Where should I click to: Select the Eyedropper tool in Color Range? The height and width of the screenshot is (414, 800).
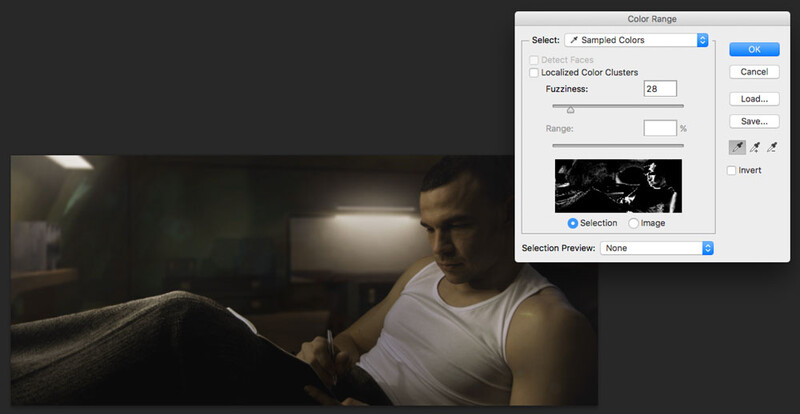coord(737,148)
